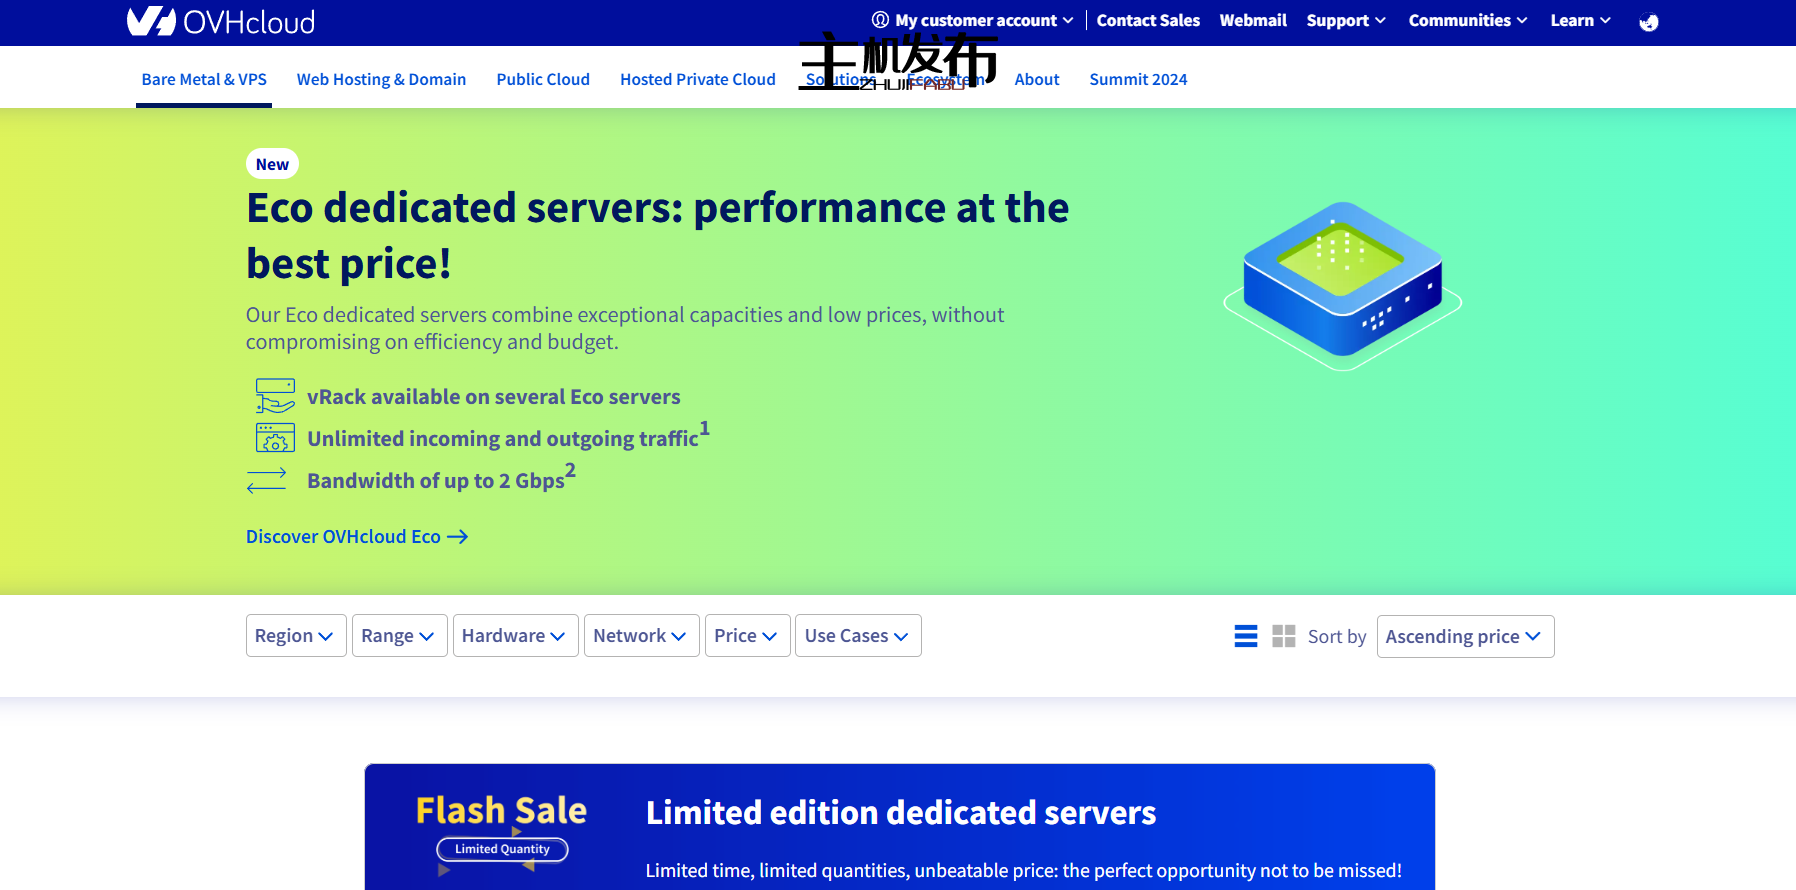This screenshot has width=1796, height=890.
Task: Click the Limited Quantity badge
Action: 502,849
